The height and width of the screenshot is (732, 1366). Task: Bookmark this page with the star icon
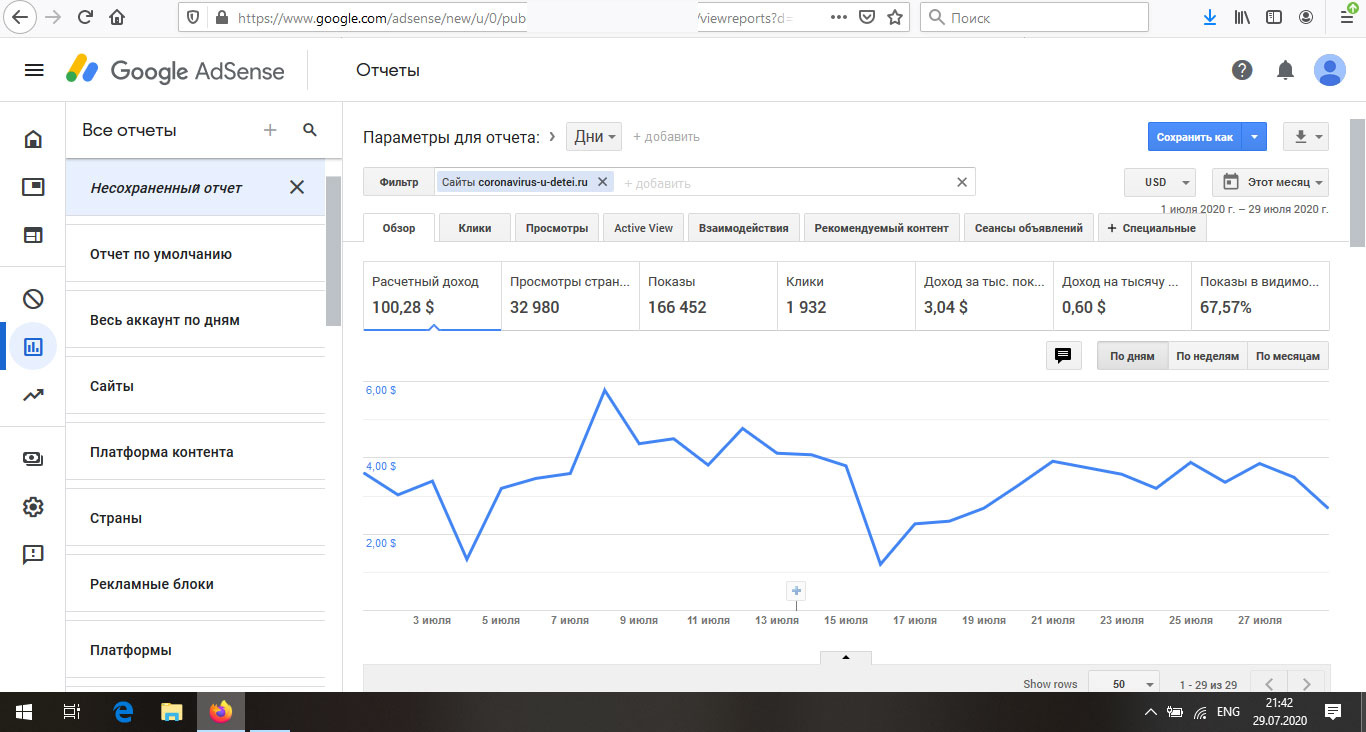[x=895, y=17]
